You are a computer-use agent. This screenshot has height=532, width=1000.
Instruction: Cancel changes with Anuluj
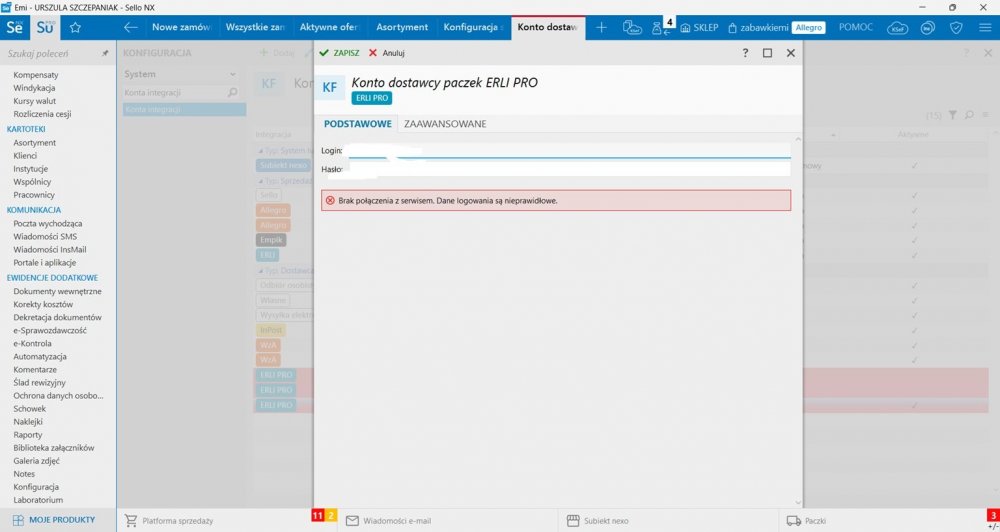pos(386,53)
